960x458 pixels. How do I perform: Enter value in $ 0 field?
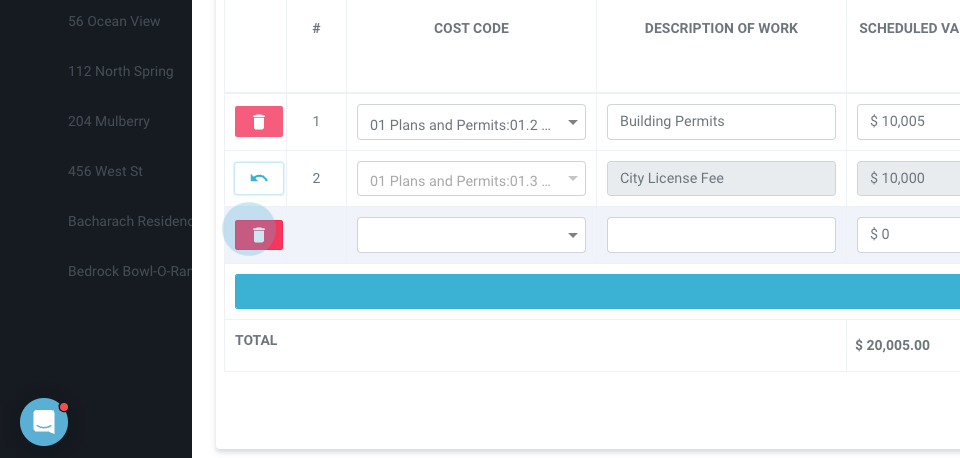click(908, 235)
